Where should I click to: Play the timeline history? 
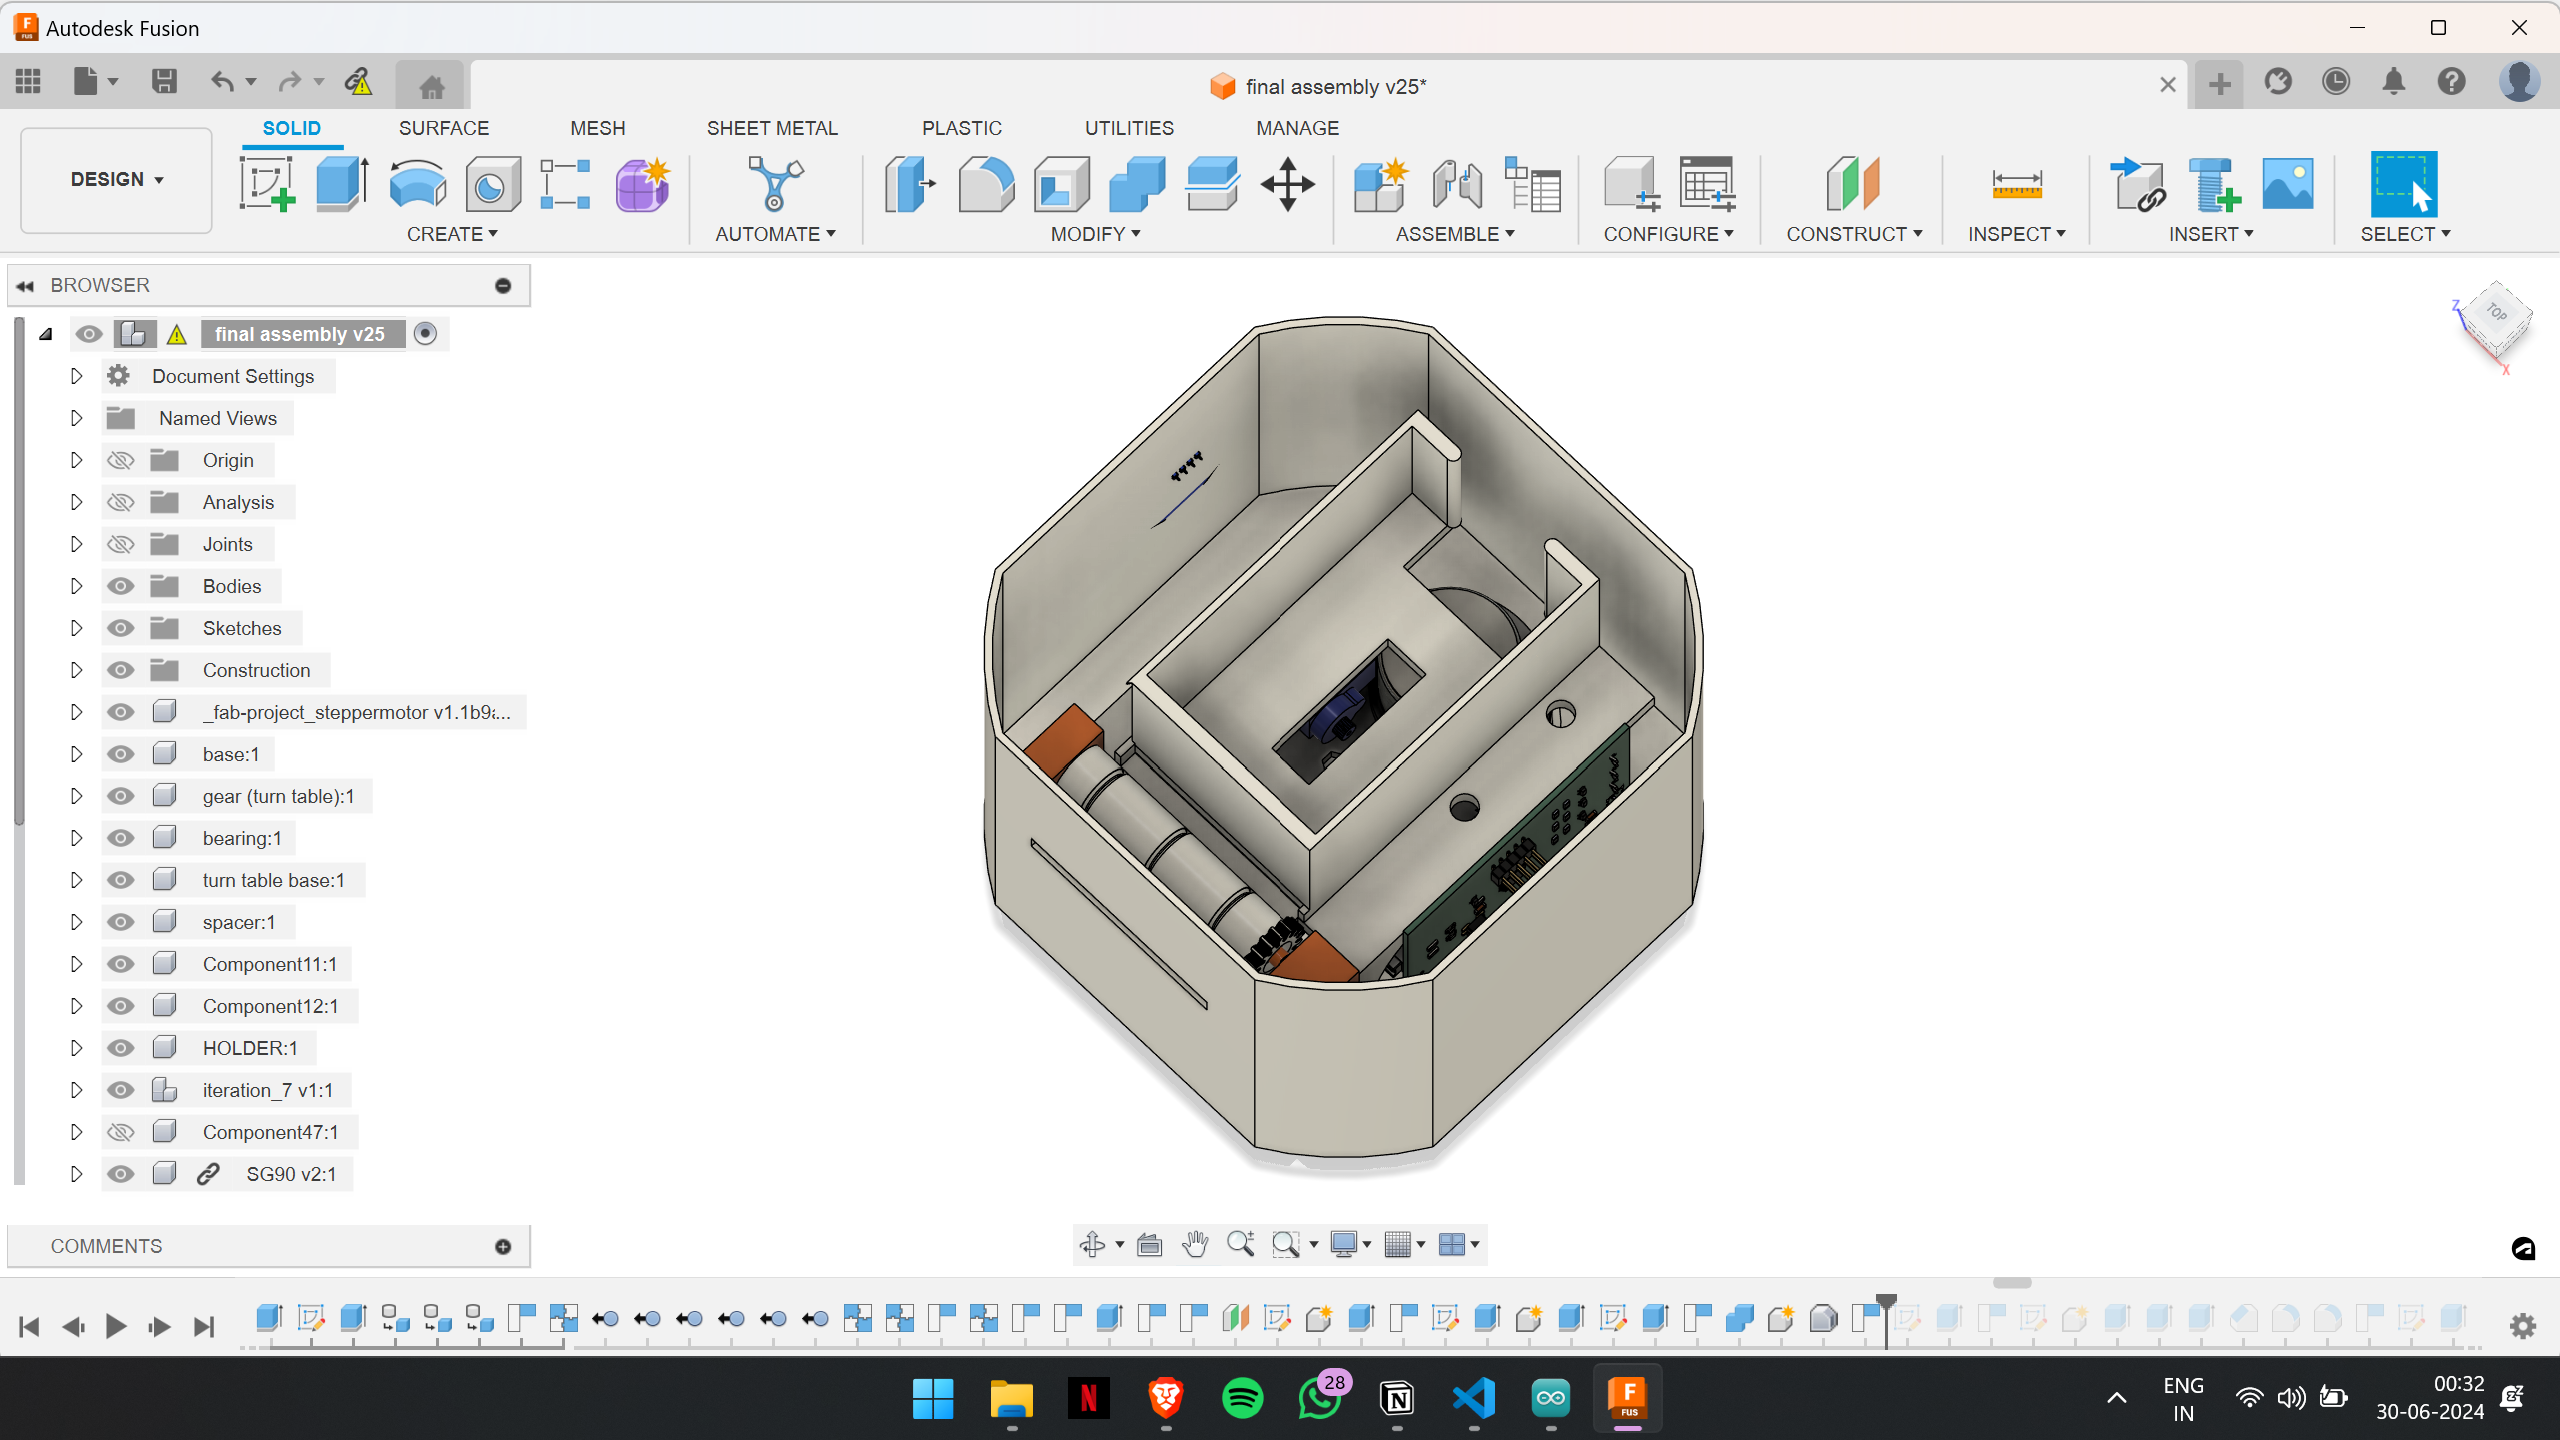click(116, 1327)
